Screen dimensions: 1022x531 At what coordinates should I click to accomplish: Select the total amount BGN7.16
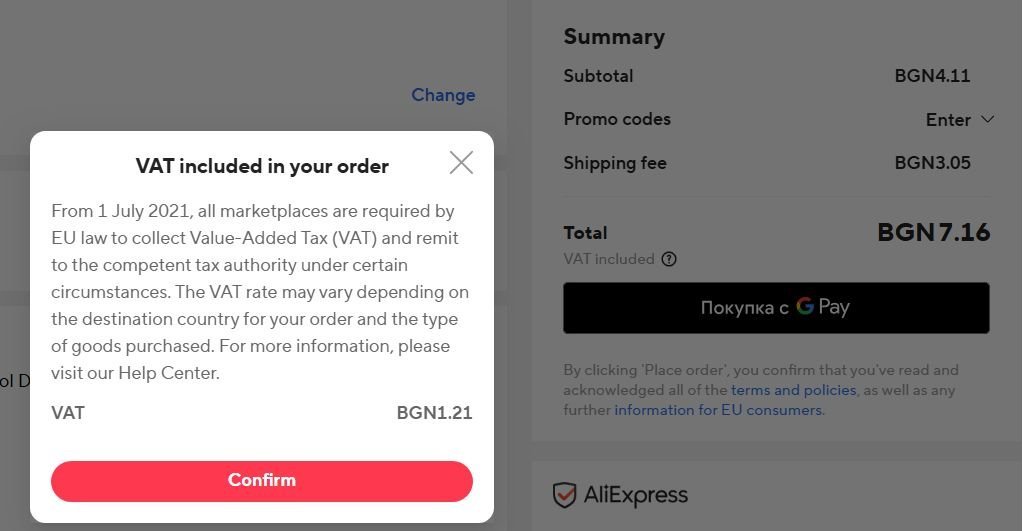click(x=933, y=233)
